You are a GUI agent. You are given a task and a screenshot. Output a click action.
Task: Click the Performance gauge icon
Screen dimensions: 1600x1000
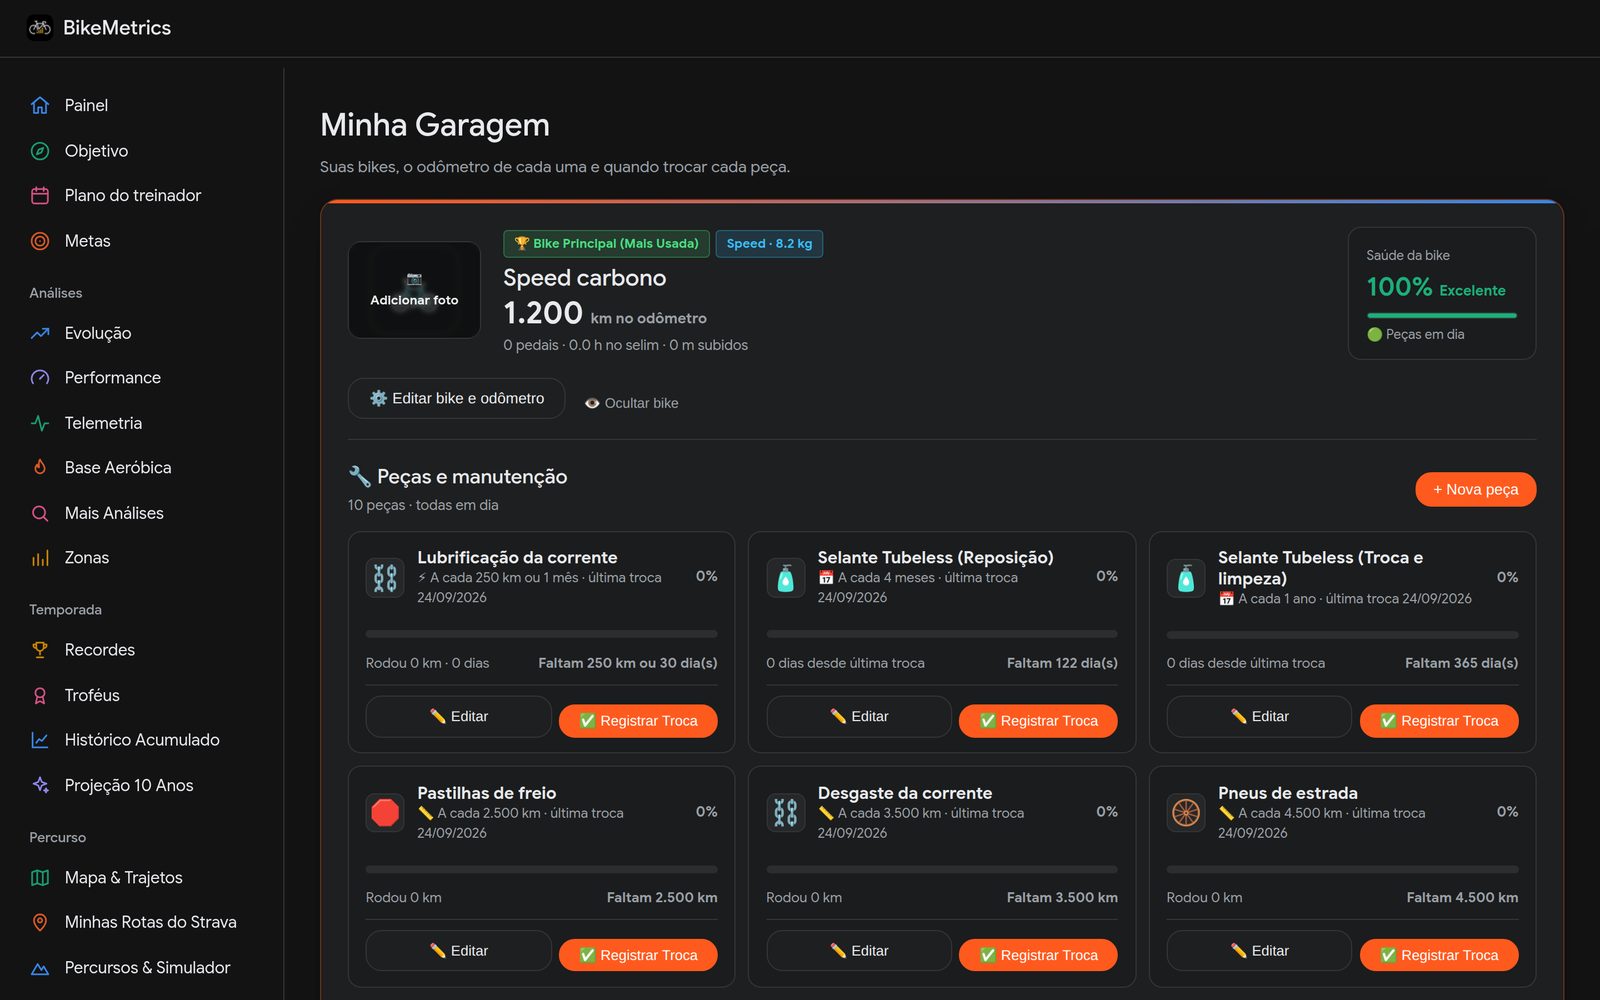click(40, 378)
